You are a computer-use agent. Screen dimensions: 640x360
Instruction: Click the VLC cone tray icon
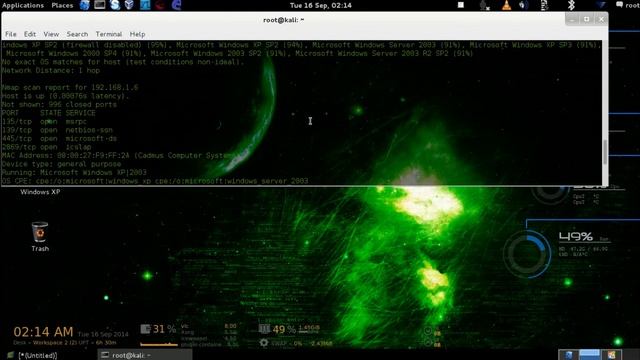coord(507,5)
